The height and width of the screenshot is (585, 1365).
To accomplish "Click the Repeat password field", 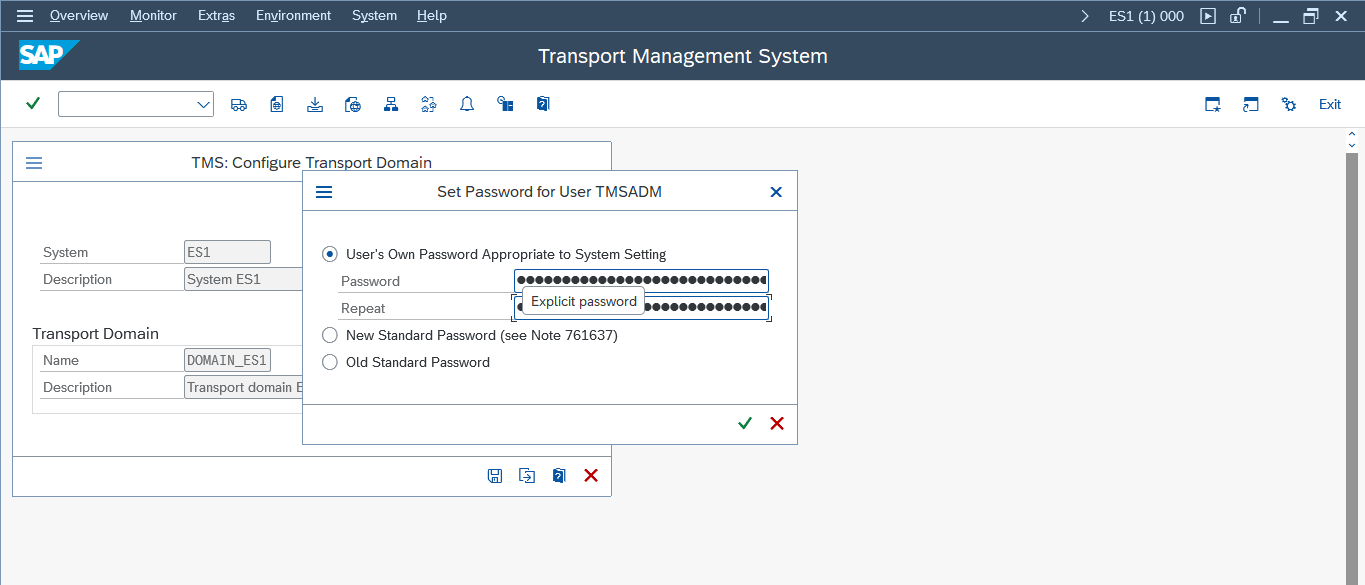I will [x=641, y=308].
